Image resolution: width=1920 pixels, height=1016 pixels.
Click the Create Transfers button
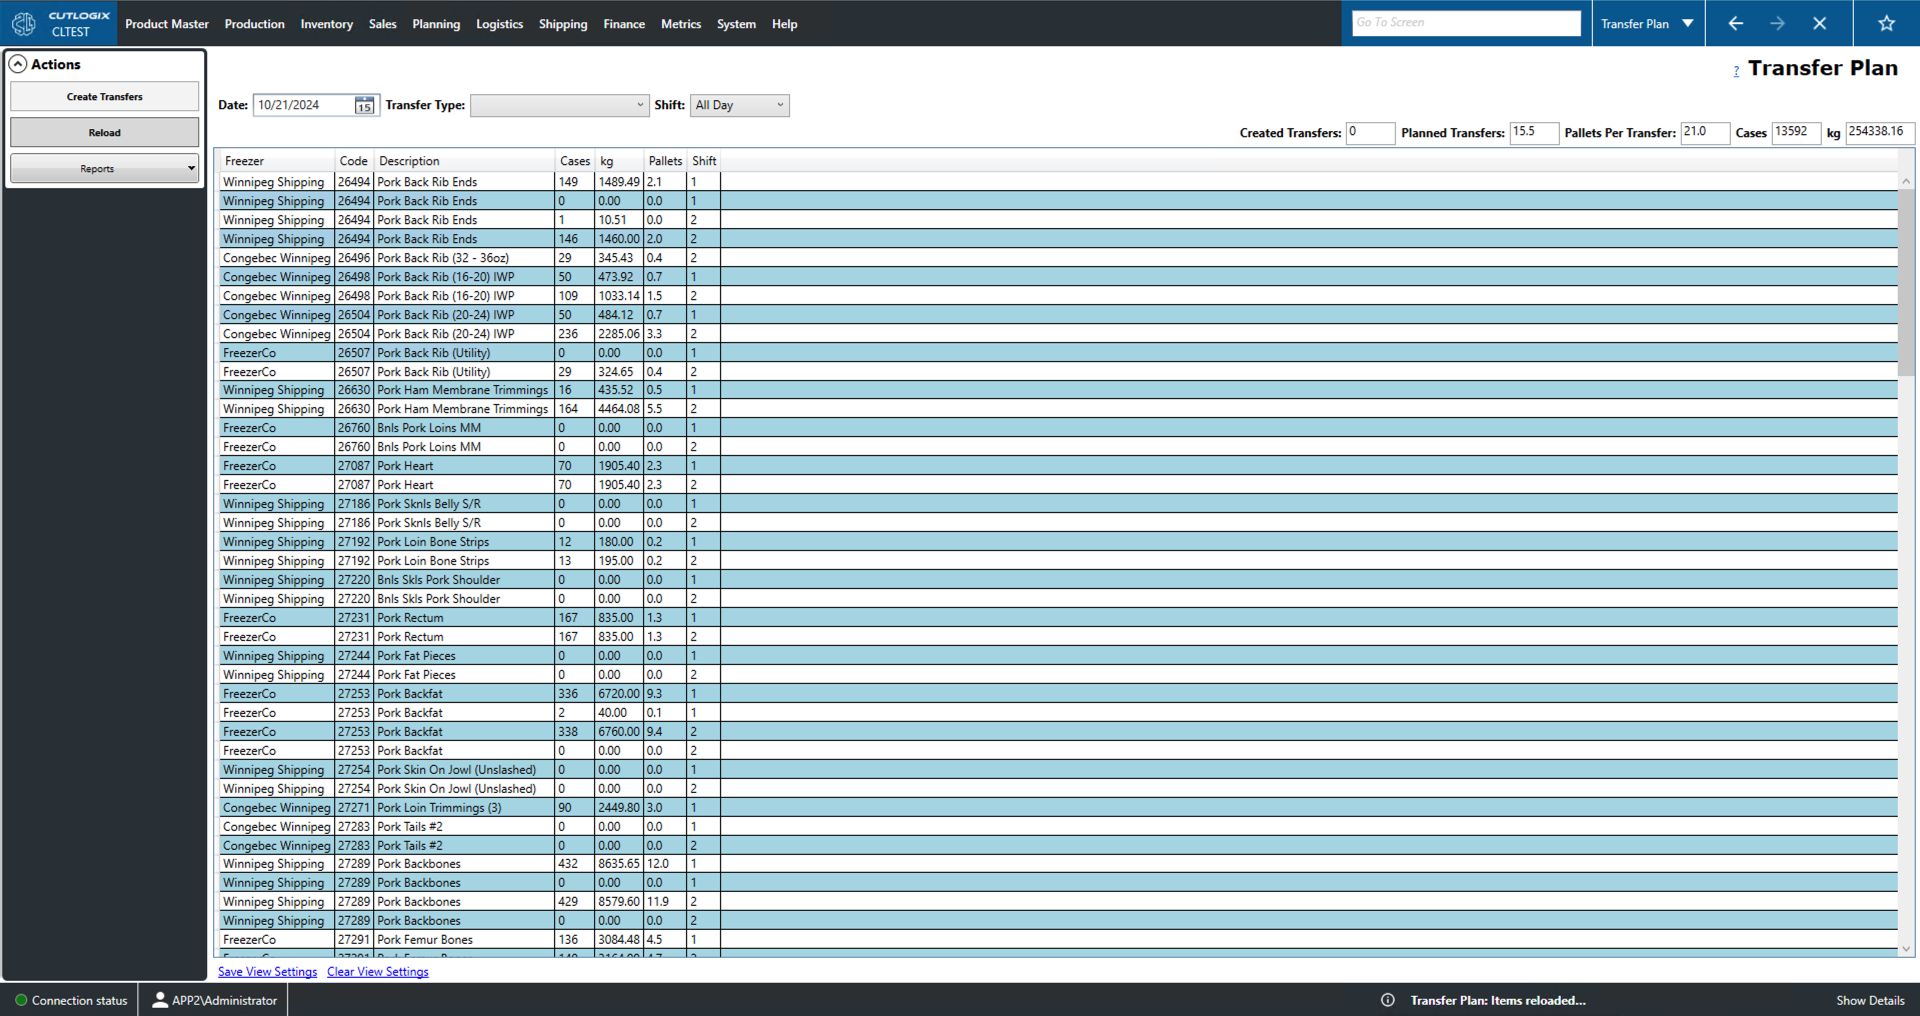coord(104,97)
